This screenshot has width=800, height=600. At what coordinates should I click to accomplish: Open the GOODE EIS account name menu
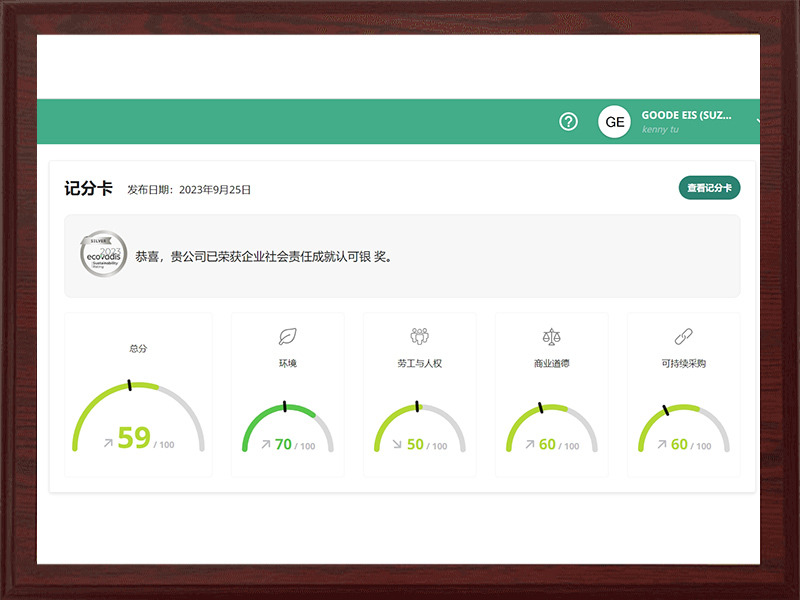(686, 115)
